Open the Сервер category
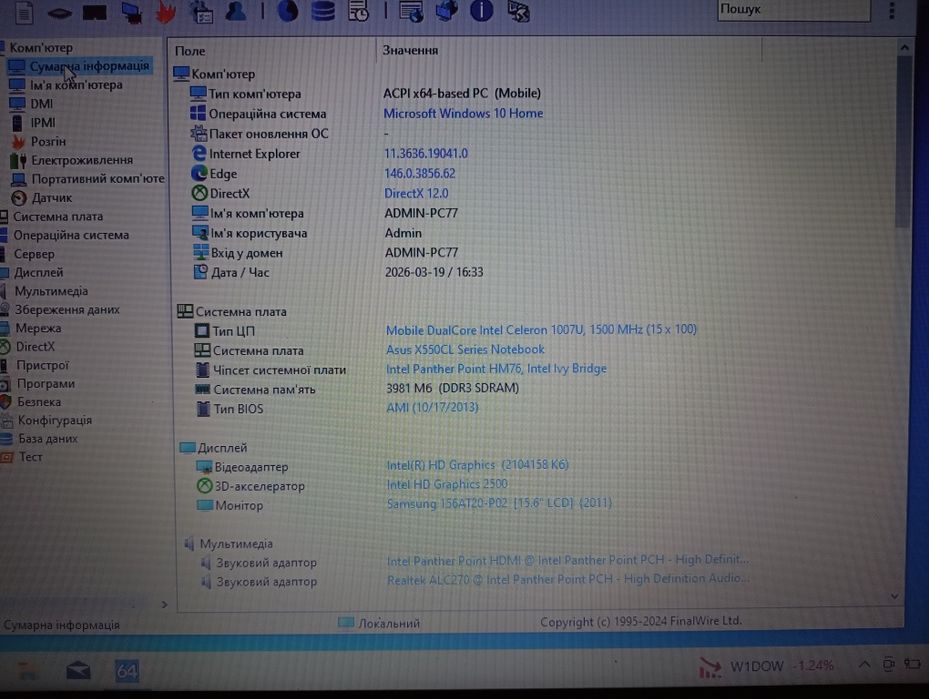The width and height of the screenshot is (929, 699). (x=34, y=254)
